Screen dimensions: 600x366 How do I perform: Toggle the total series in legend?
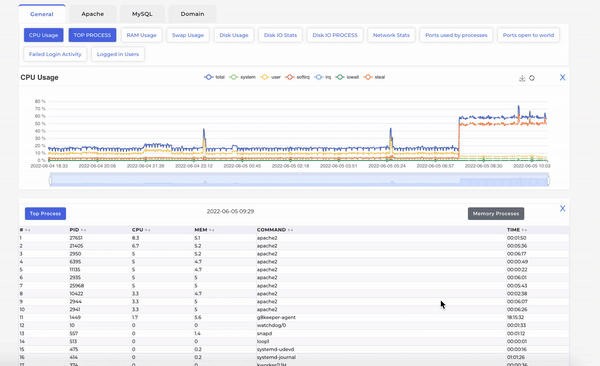pos(215,77)
